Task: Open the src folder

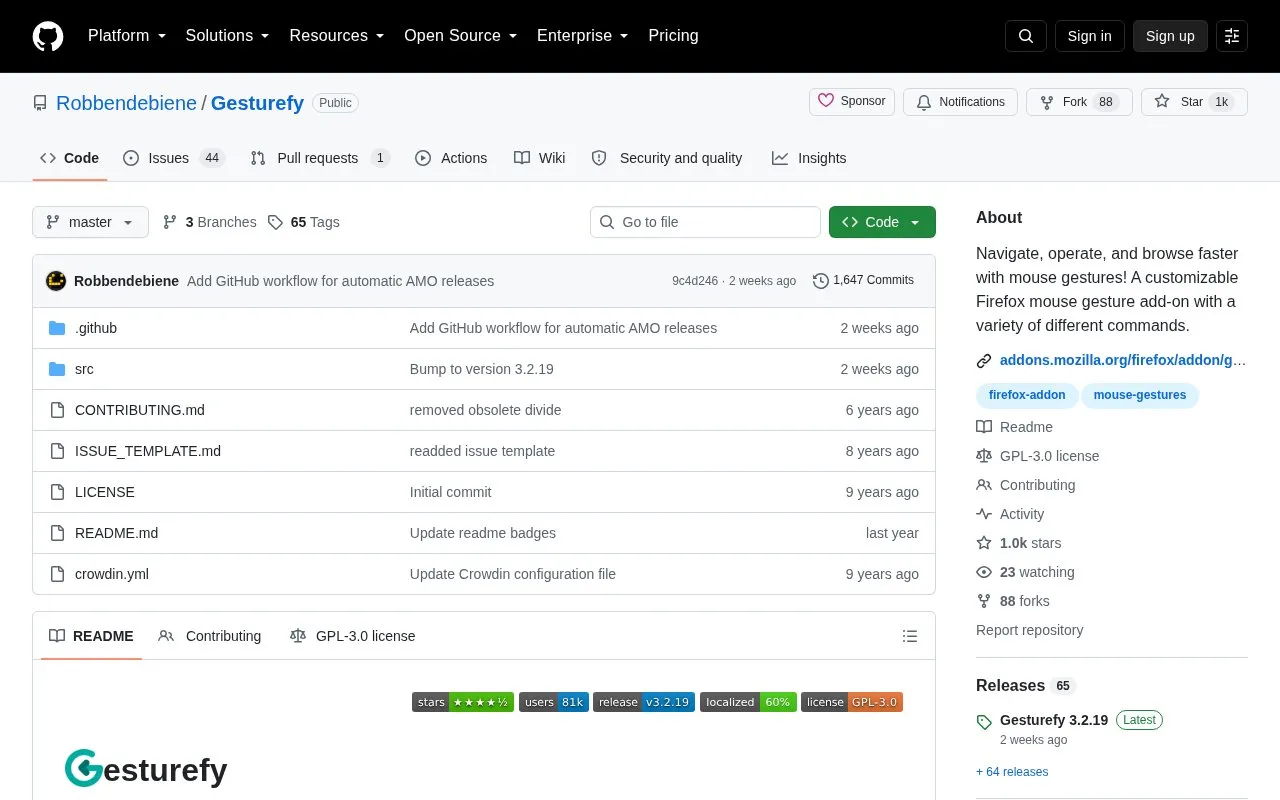Action: 84,369
